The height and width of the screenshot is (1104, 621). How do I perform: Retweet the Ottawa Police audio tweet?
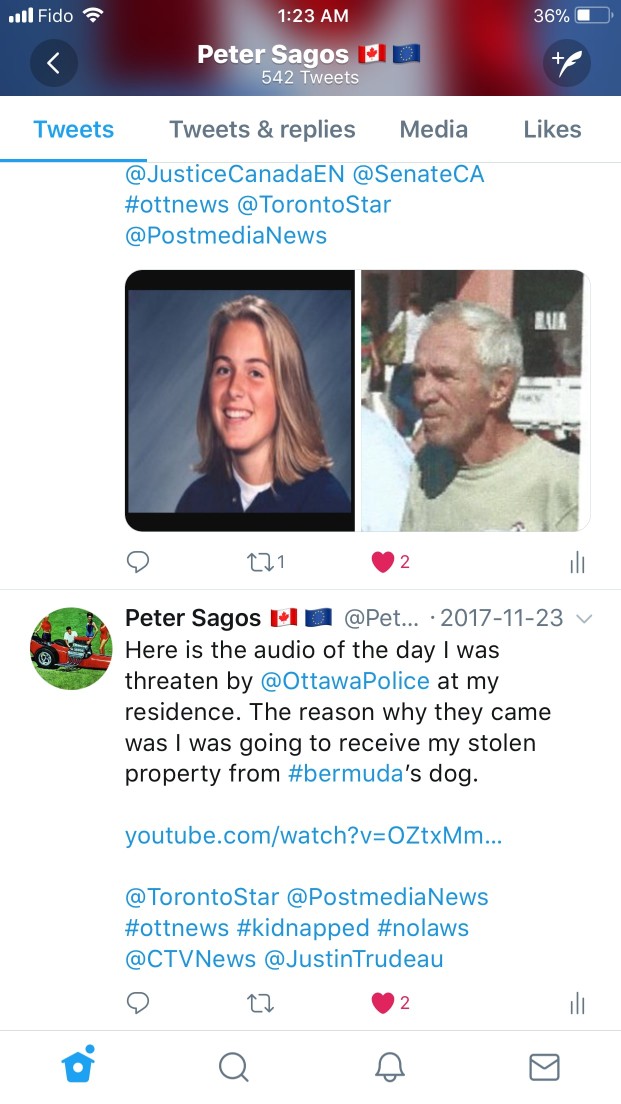pos(261,1003)
